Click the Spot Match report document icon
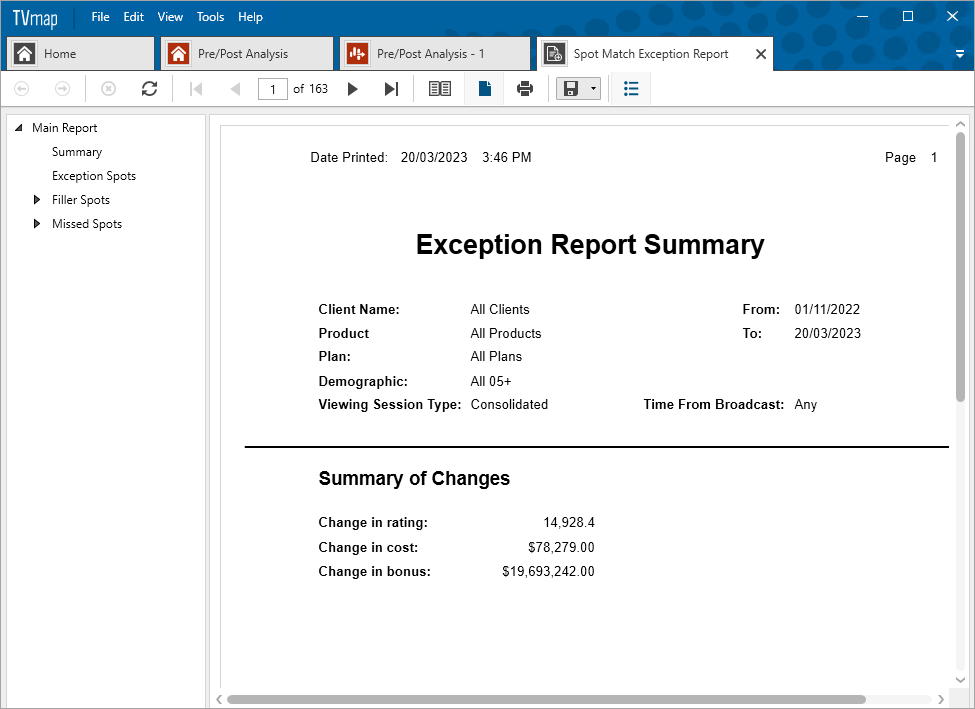 point(554,54)
